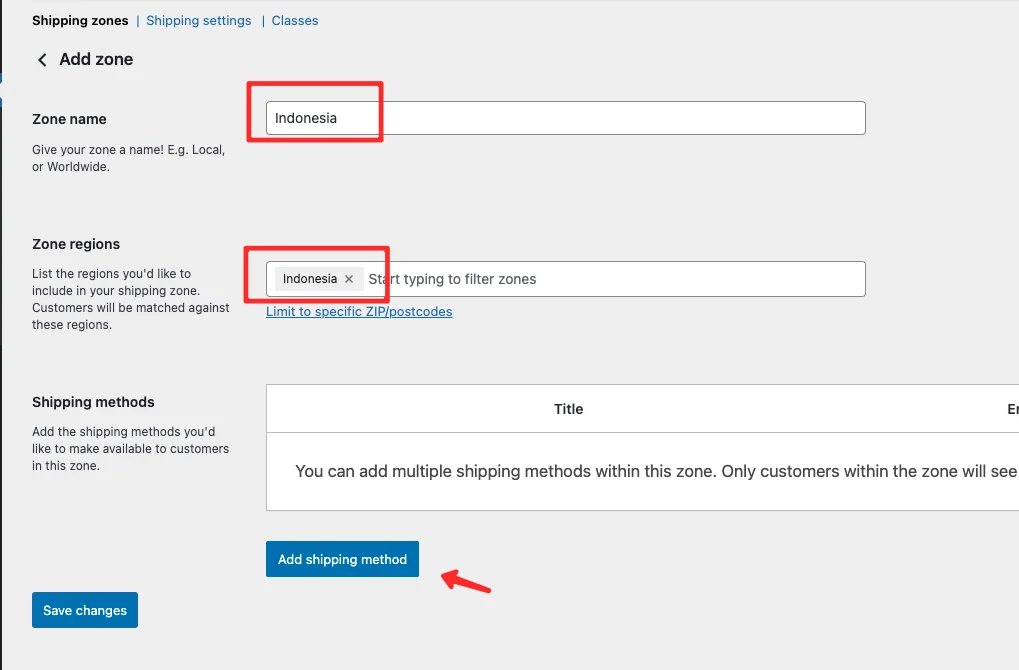Save the zone with Save changes
This screenshot has height=670, width=1019.
coord(85,610)
